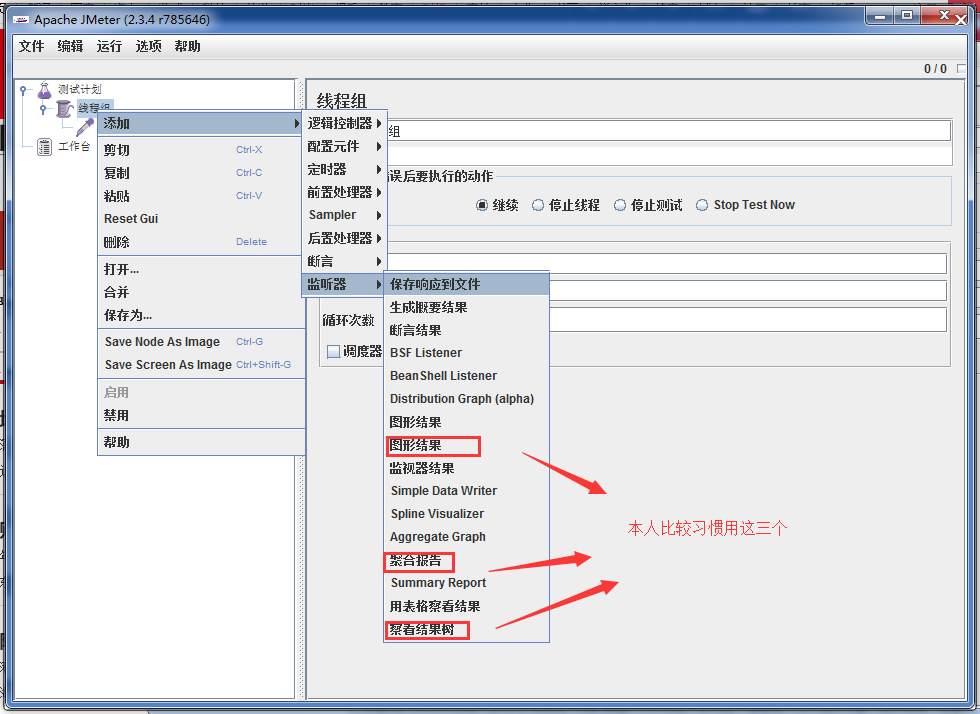Choose 剪切 from the context menu
This screenshot has height=714, width=980.
tap(201, 150)
